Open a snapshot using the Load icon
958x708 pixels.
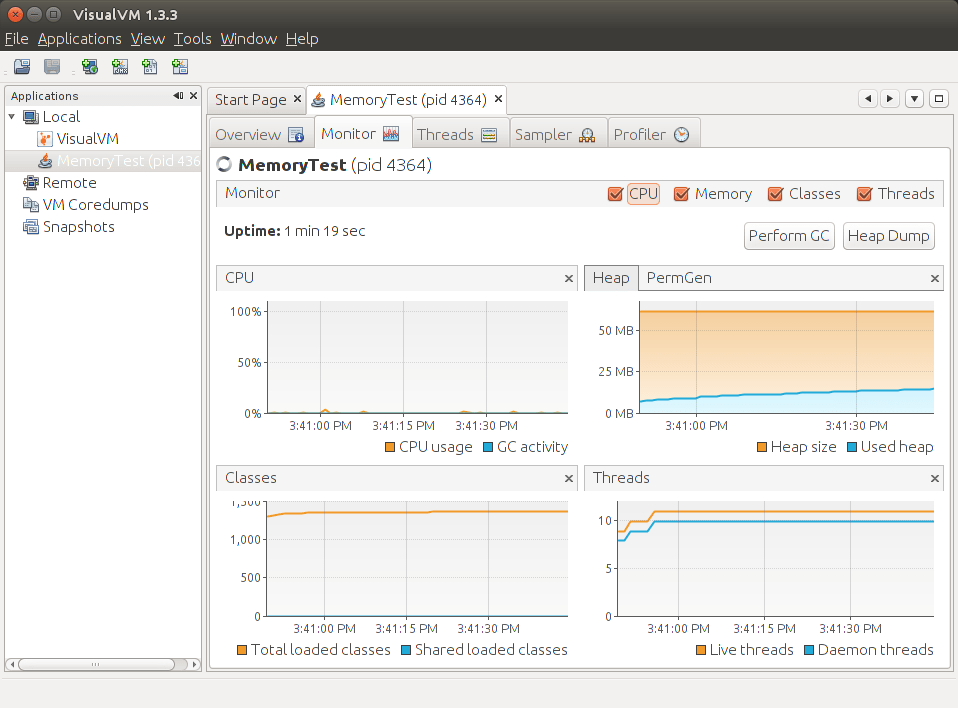pos(22,67)
